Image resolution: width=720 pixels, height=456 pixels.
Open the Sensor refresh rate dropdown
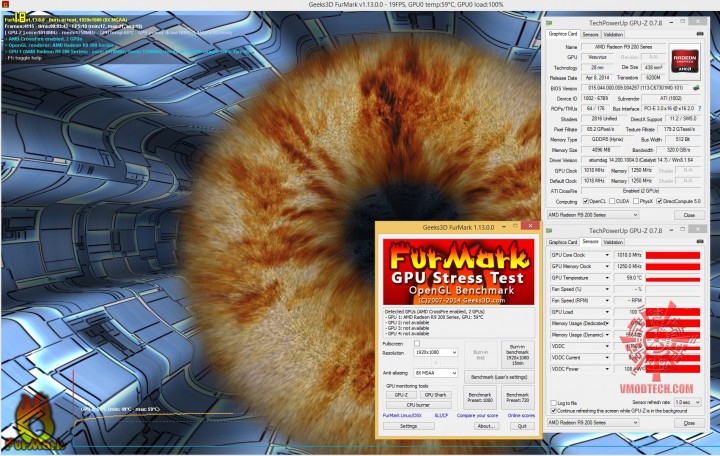coord(687,402)
